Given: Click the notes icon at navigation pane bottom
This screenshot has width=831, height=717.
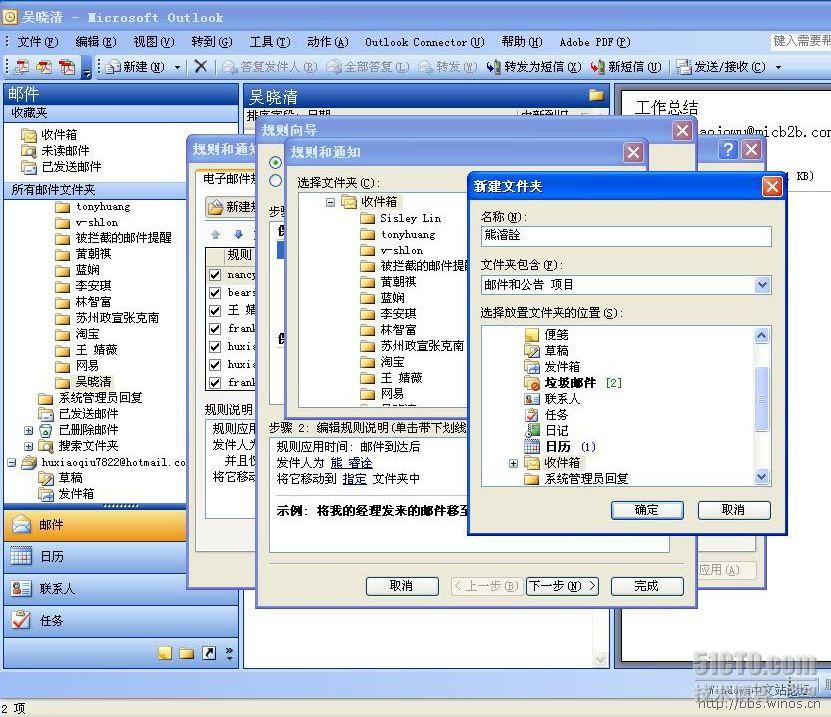Looking at the screenshot, I should click(x=165, y=653).
